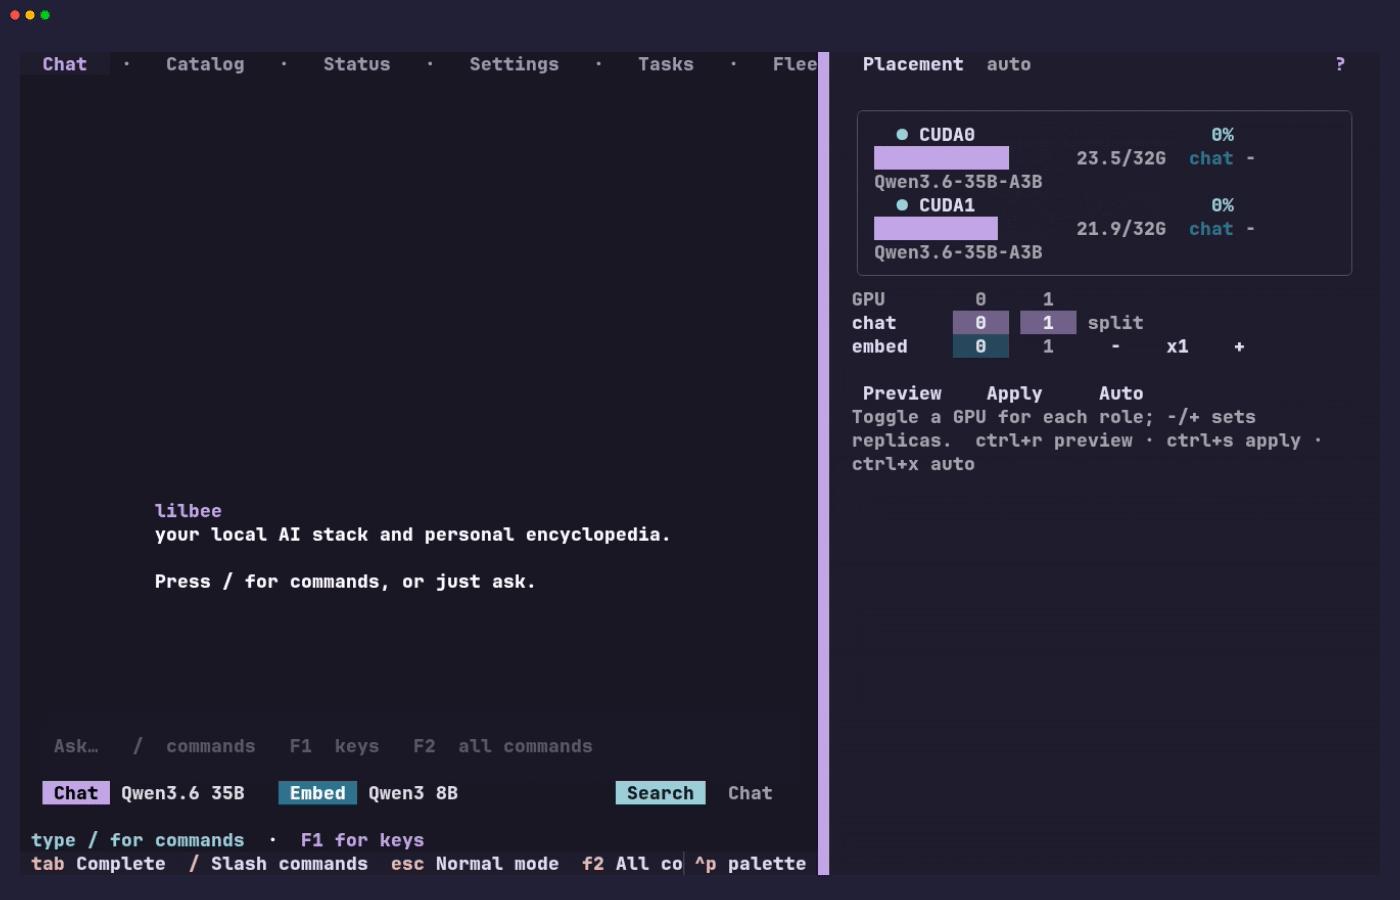Click CUDA0's Qwen3.6-35B-A3B model name
This screenshot has height=900, width=1400.
click(x=958, y=182)
